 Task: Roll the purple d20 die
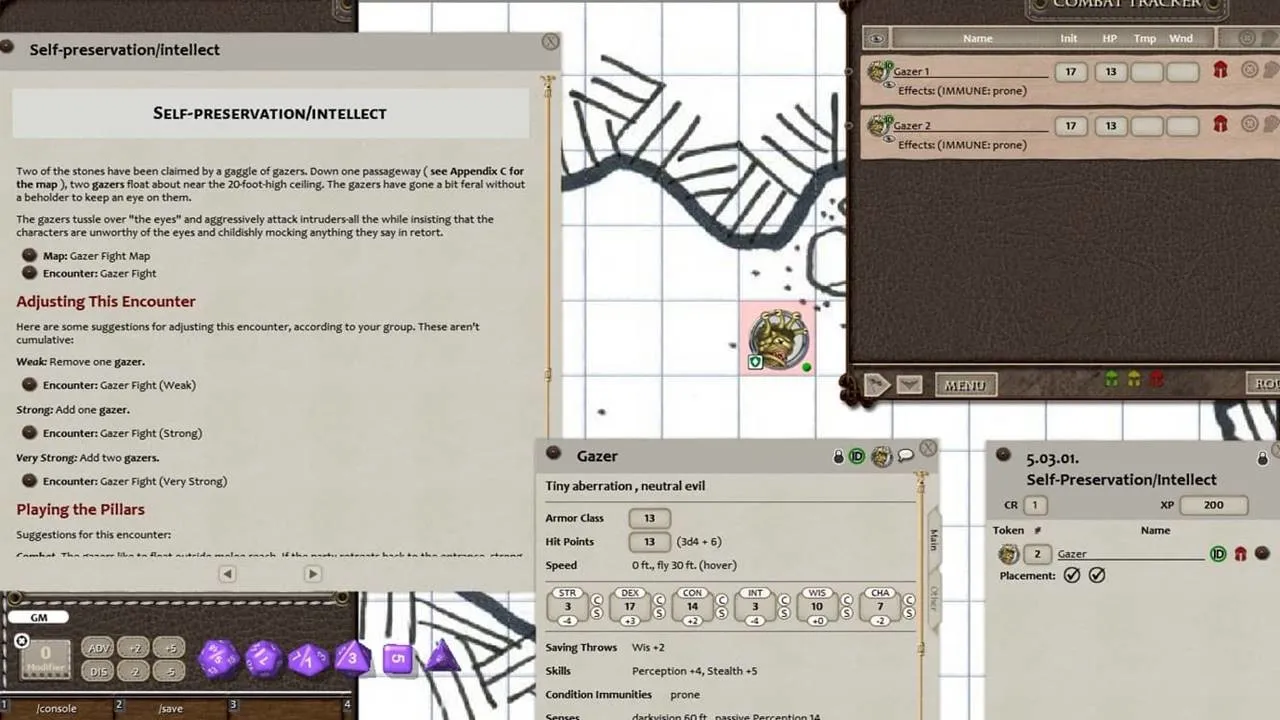click(217, 659)
